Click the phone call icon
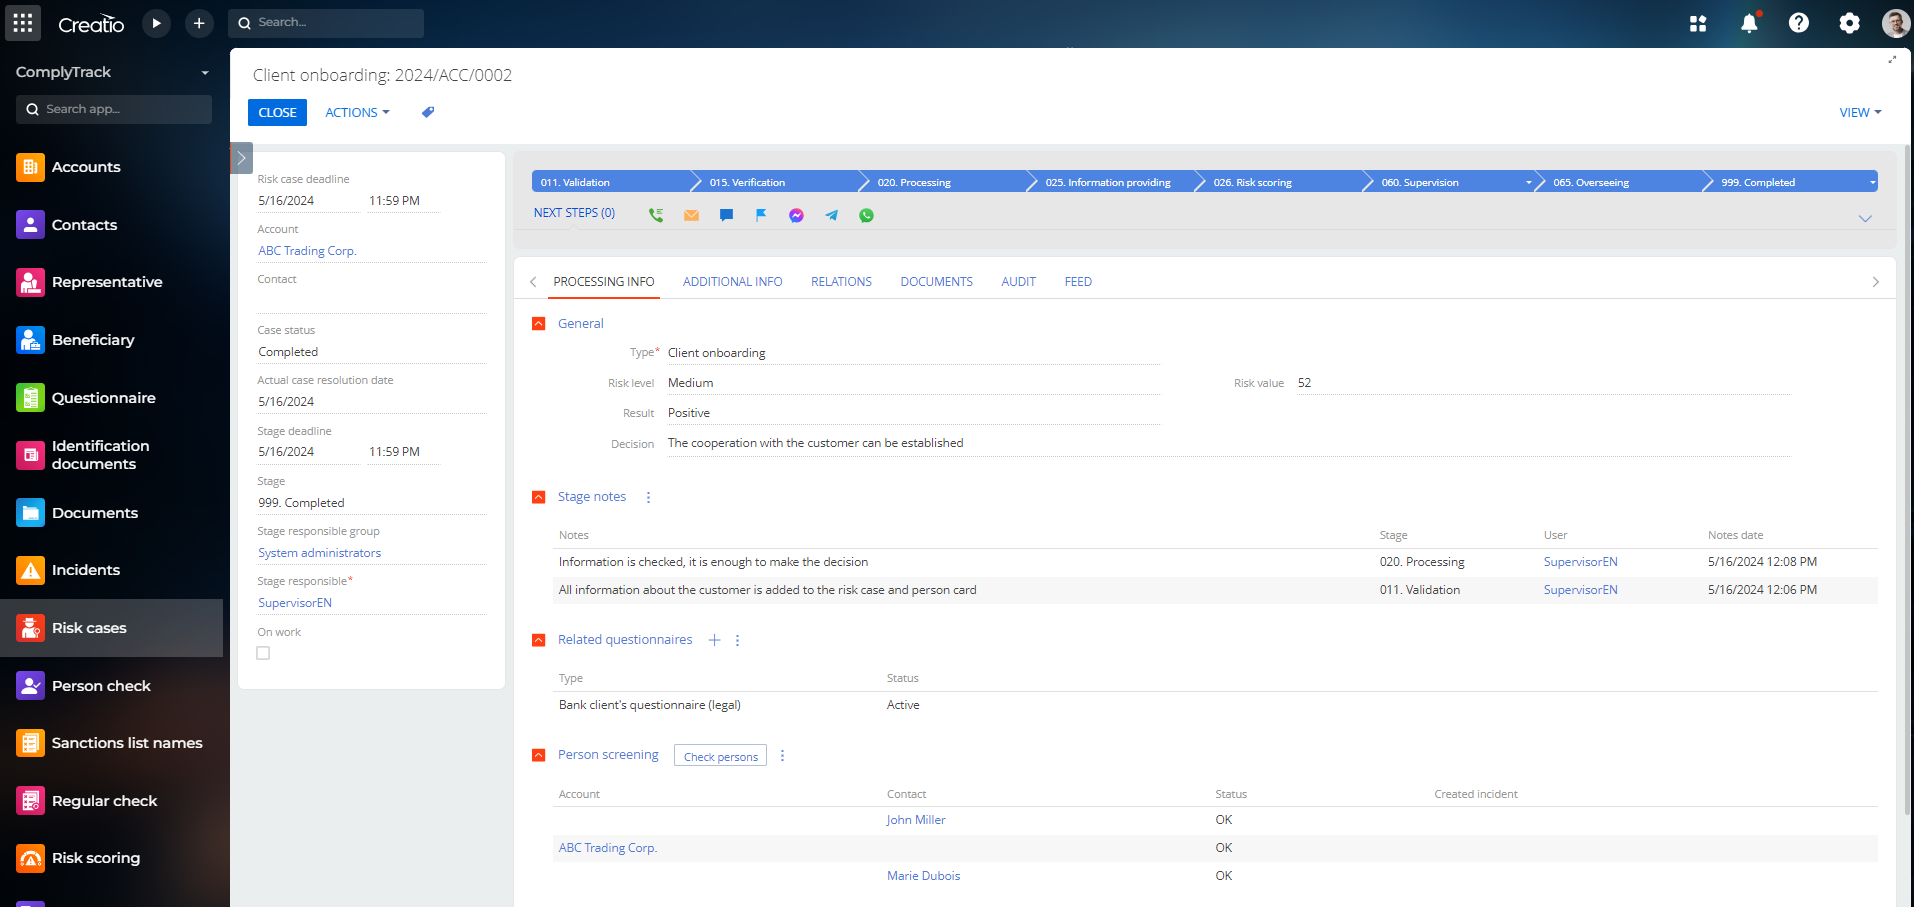Image resolution: width=1914 pixels, height=907 pixels. coord(656,215)
